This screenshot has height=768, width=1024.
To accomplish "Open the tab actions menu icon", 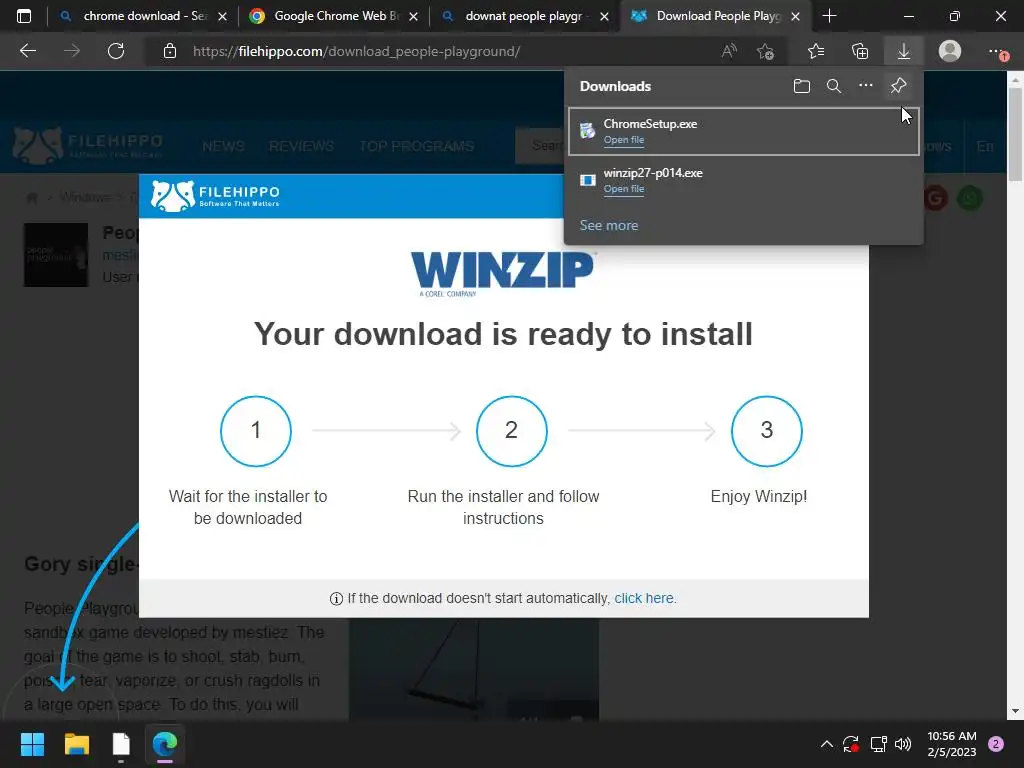I will (x=24, y=16).
